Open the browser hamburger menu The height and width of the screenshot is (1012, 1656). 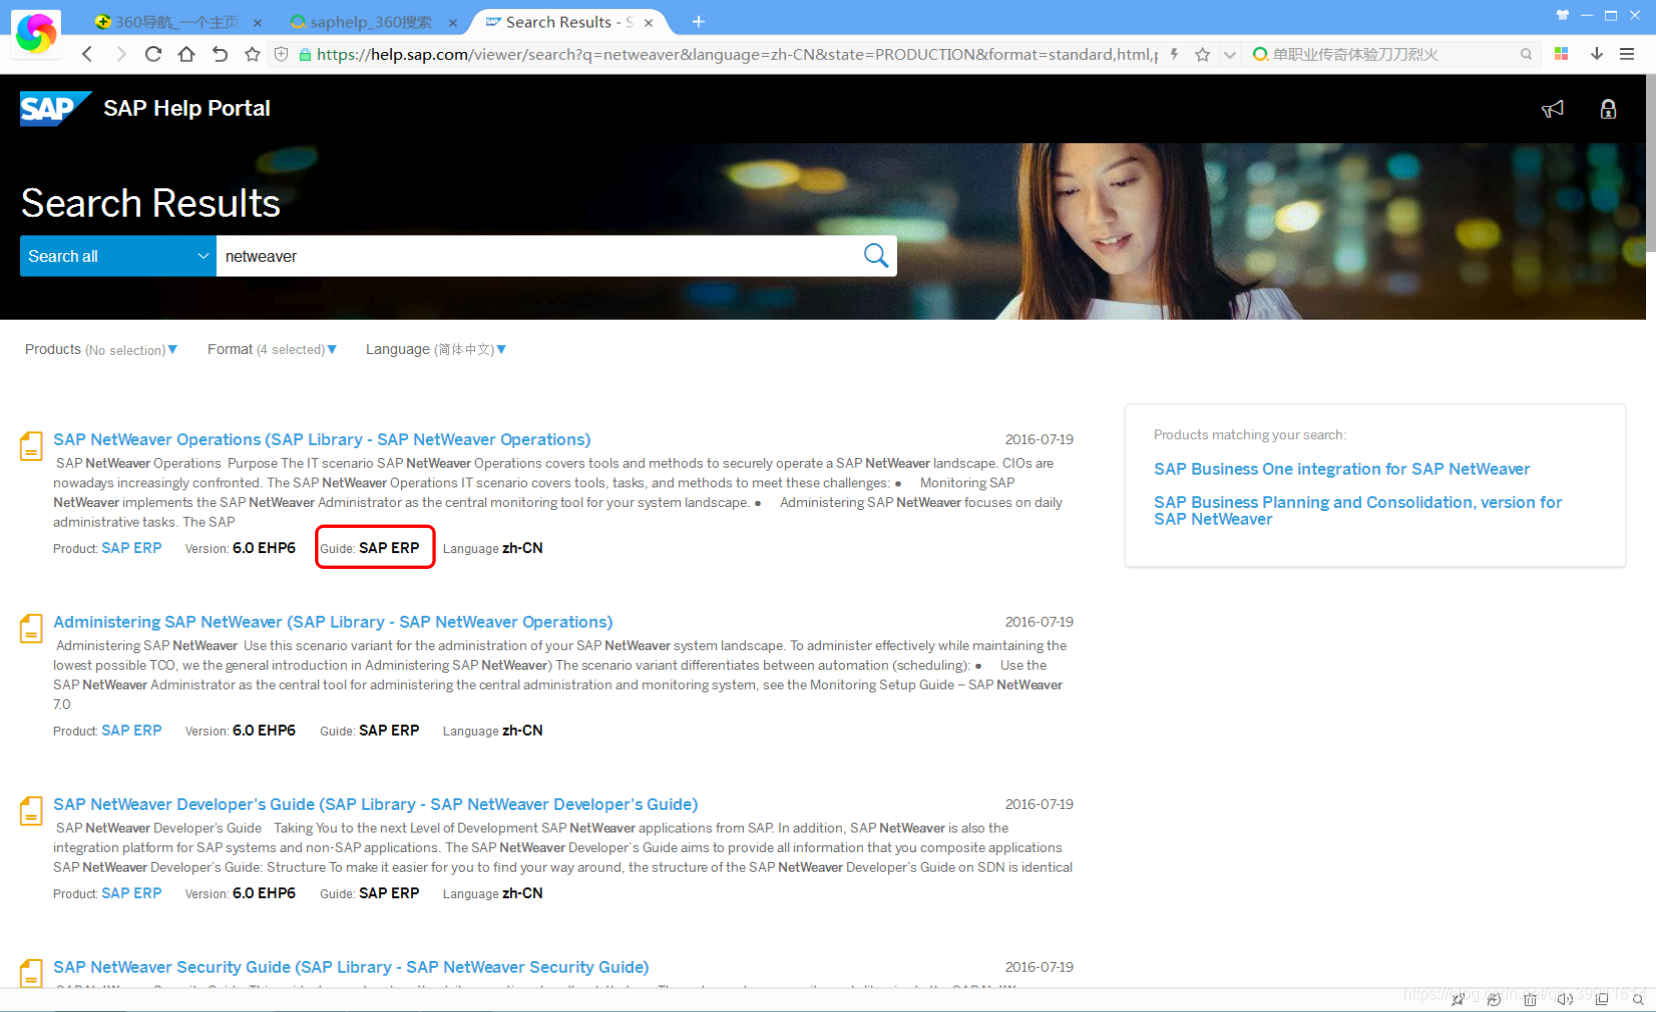coord(1627,54)
